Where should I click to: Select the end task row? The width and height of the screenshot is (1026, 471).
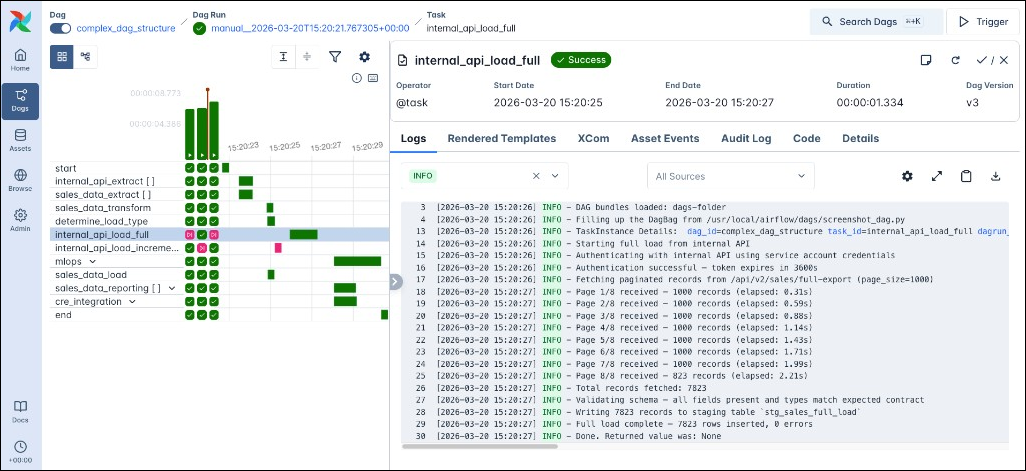pos(116,315)
